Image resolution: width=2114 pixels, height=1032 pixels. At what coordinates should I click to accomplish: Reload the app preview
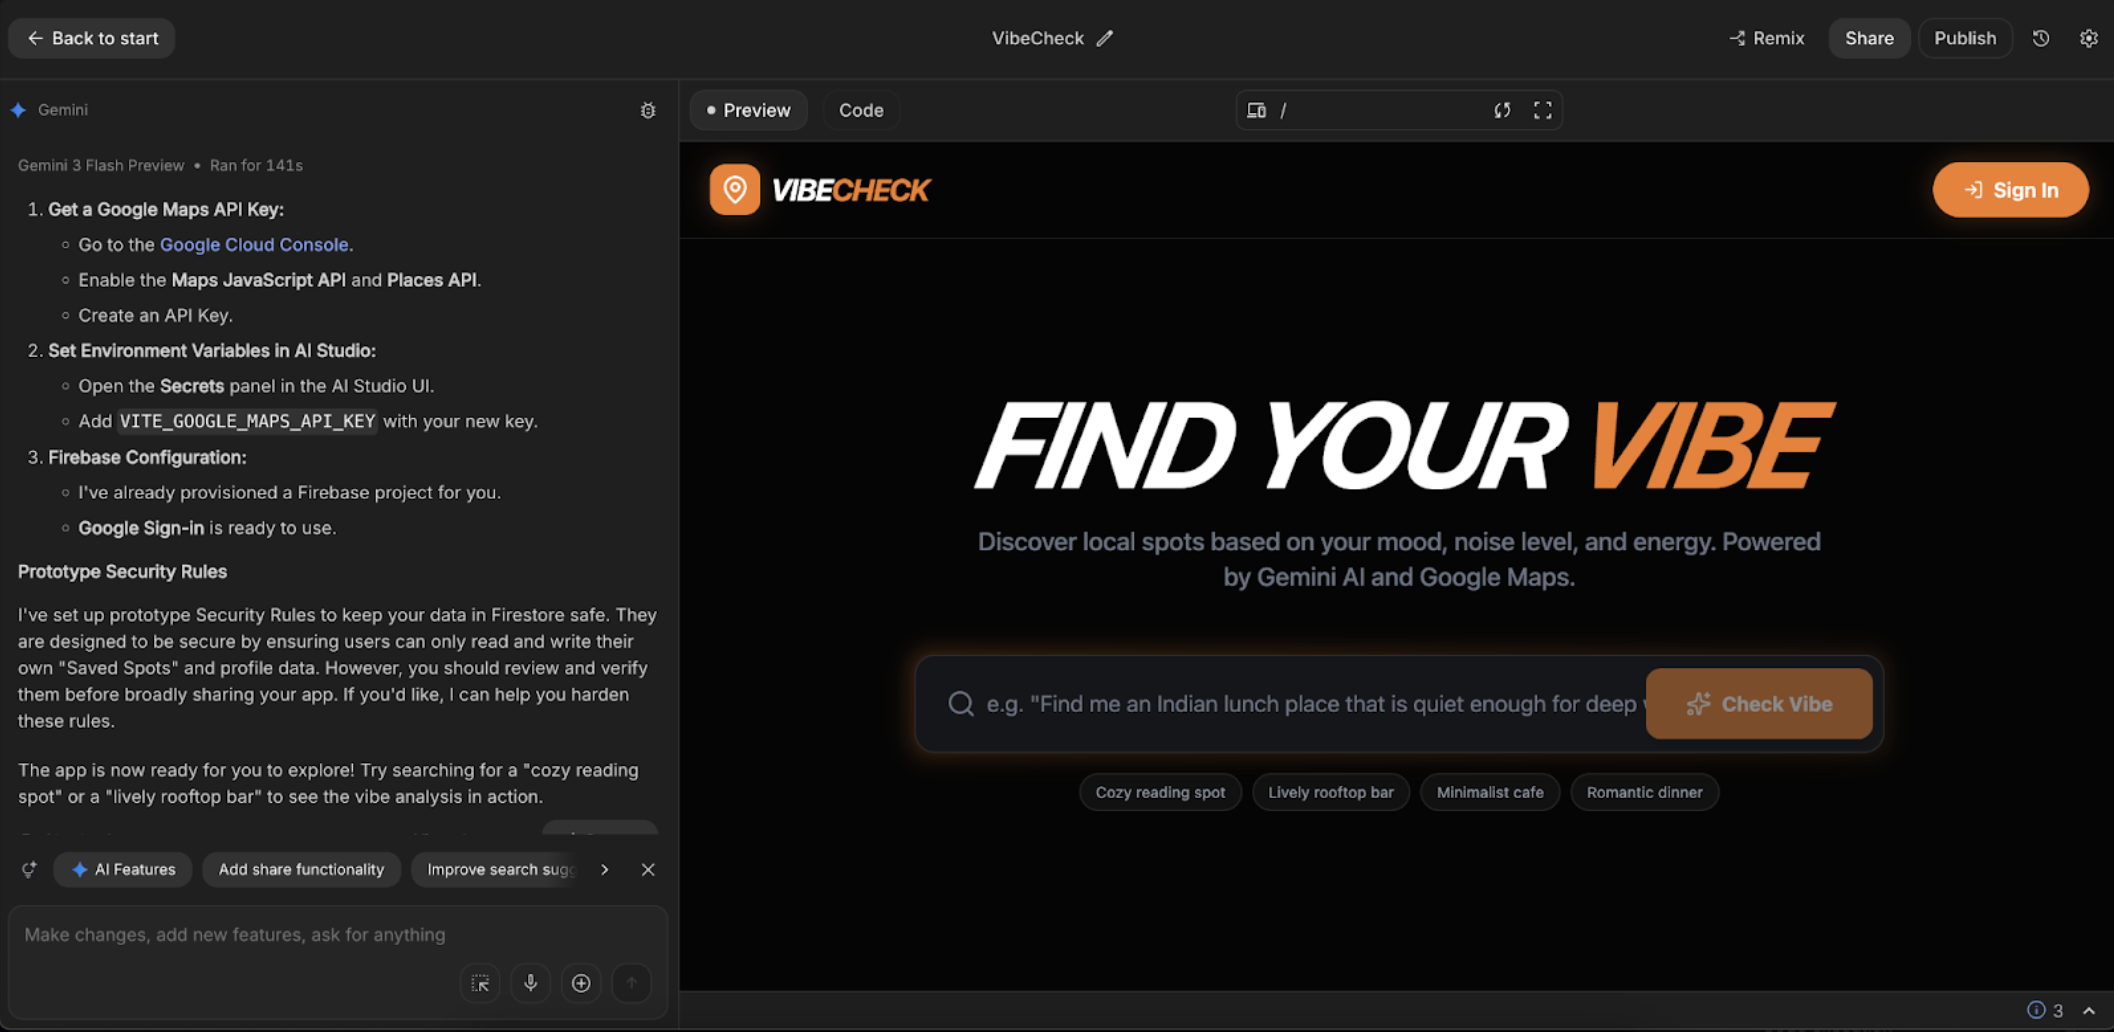point(1502,110)
